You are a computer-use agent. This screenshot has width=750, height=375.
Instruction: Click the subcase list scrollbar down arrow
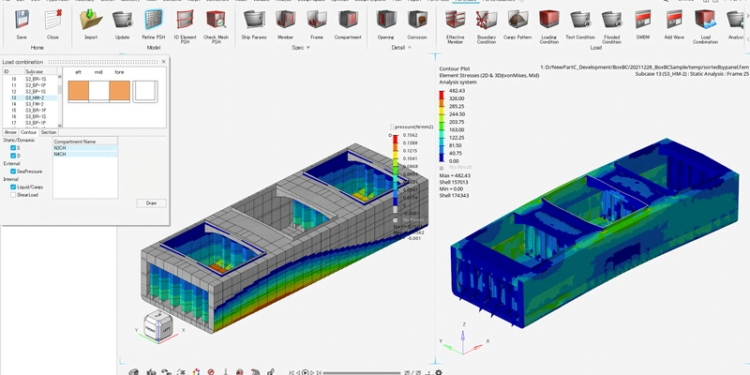point(60,125)
